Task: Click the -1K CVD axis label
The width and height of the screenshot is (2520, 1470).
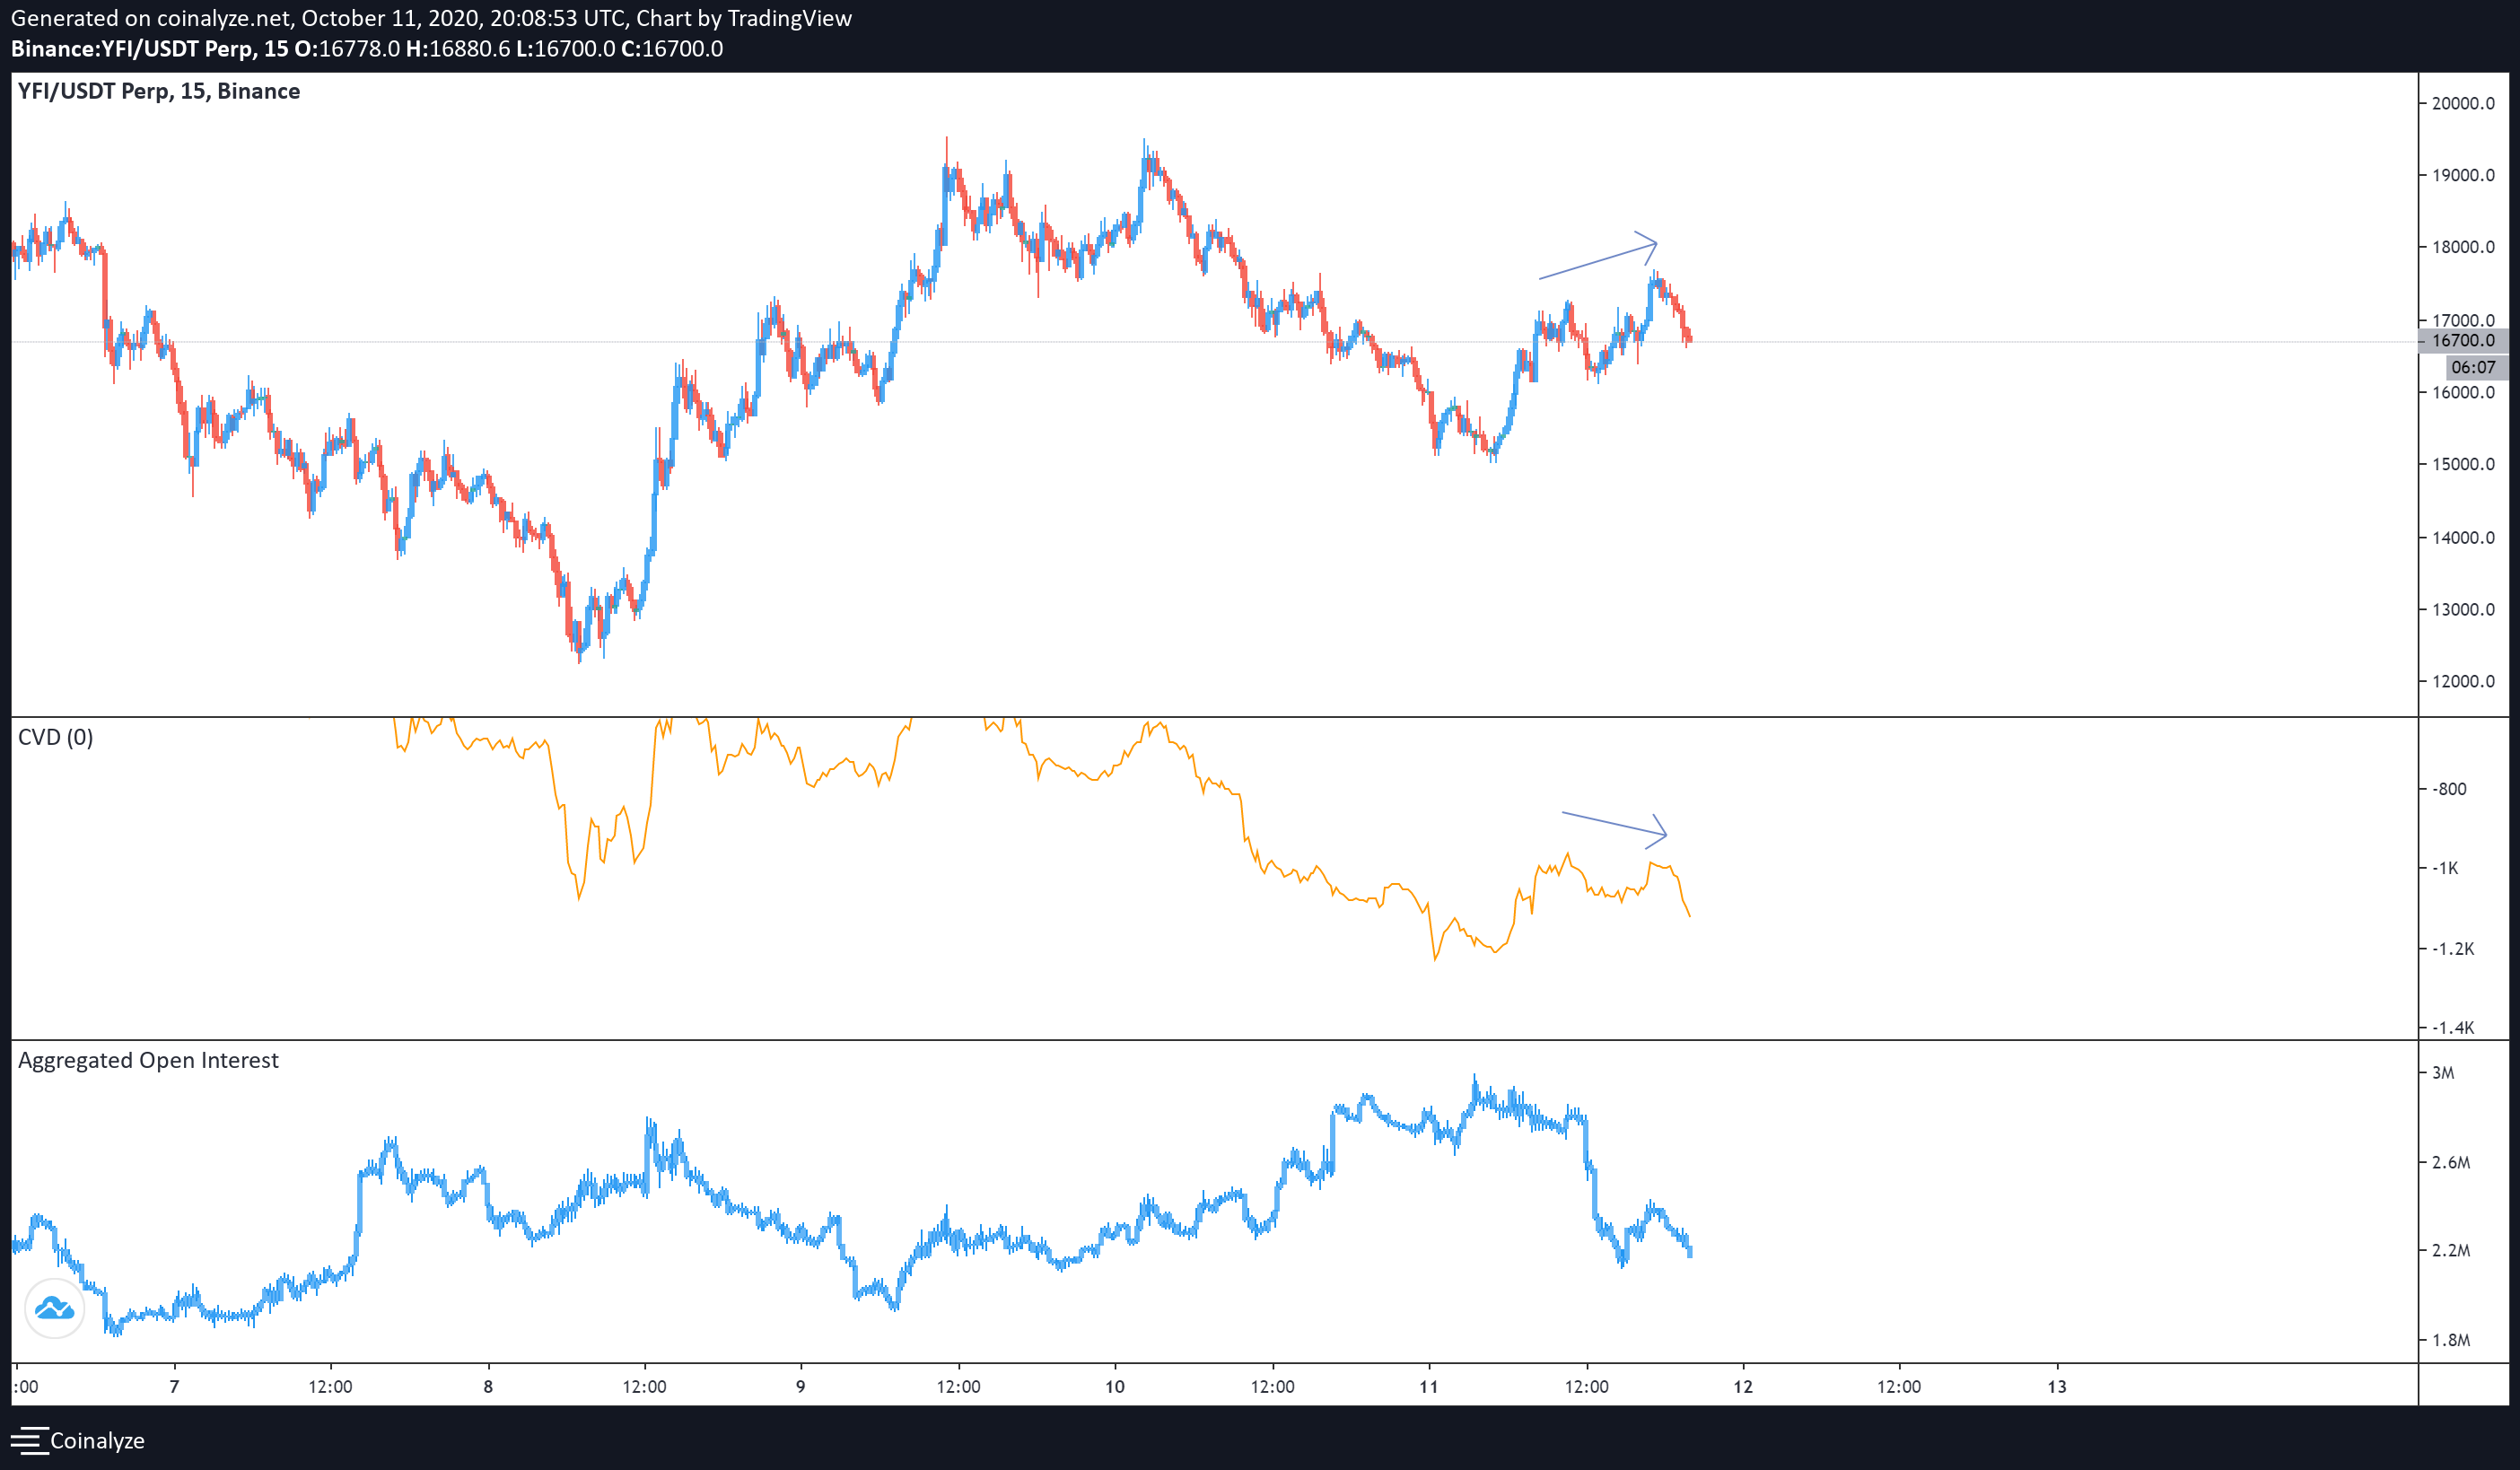Action: click(x=2445, y=868)
